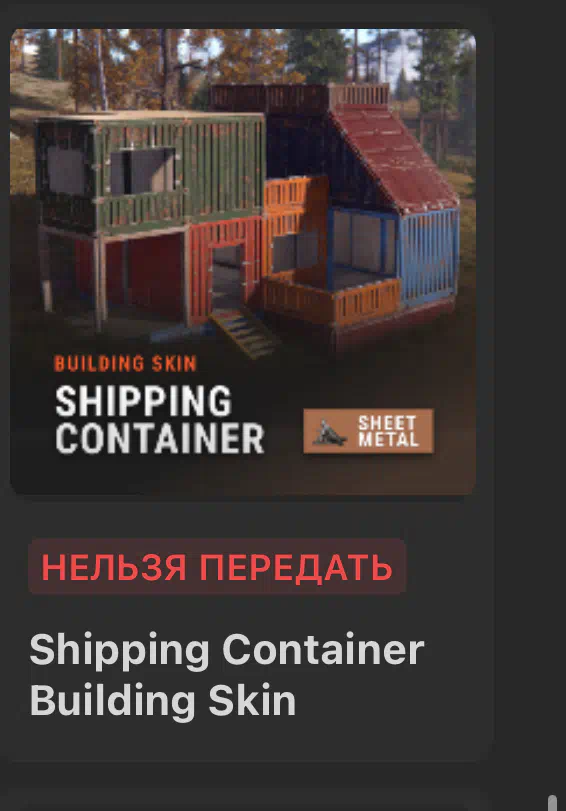
Task: Click the orange balcony railing in preview
Action: (x=332, y=302)
